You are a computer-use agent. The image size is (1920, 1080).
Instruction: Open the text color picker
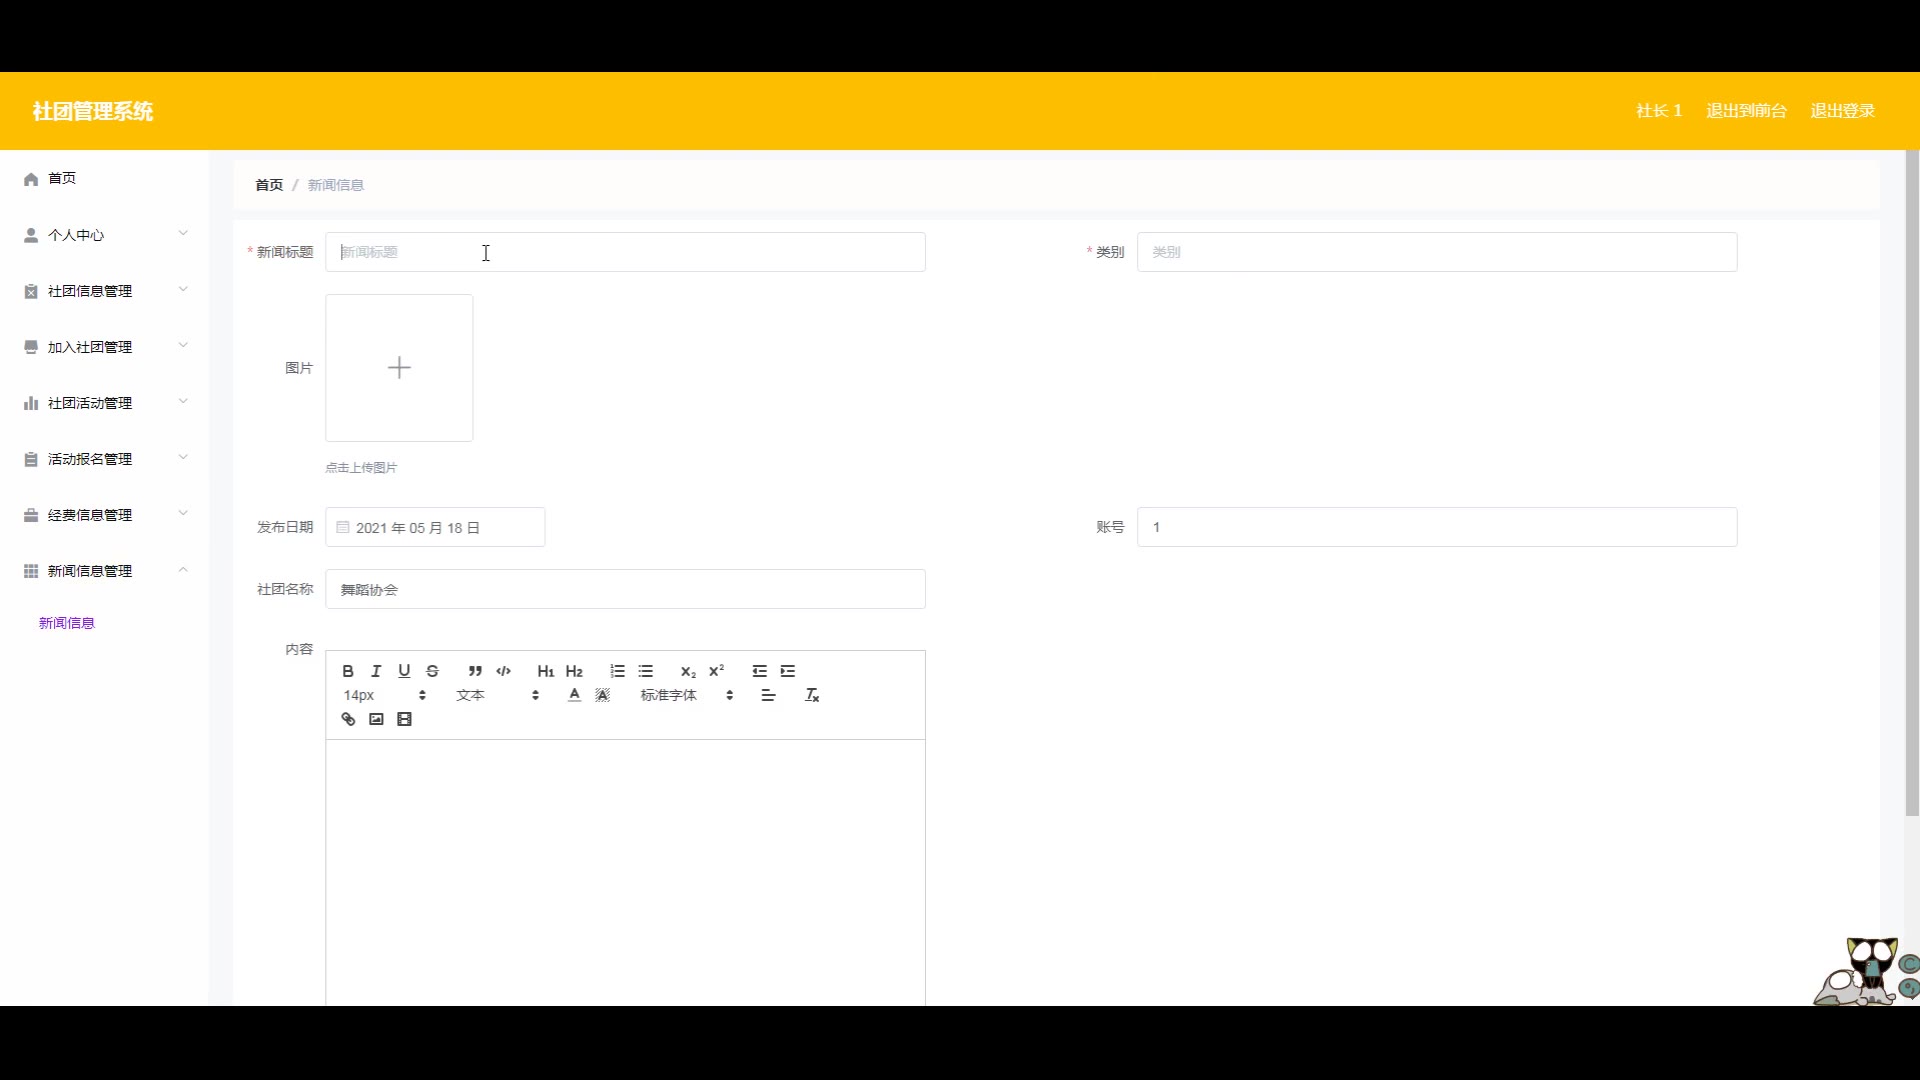tap(574, 695)
